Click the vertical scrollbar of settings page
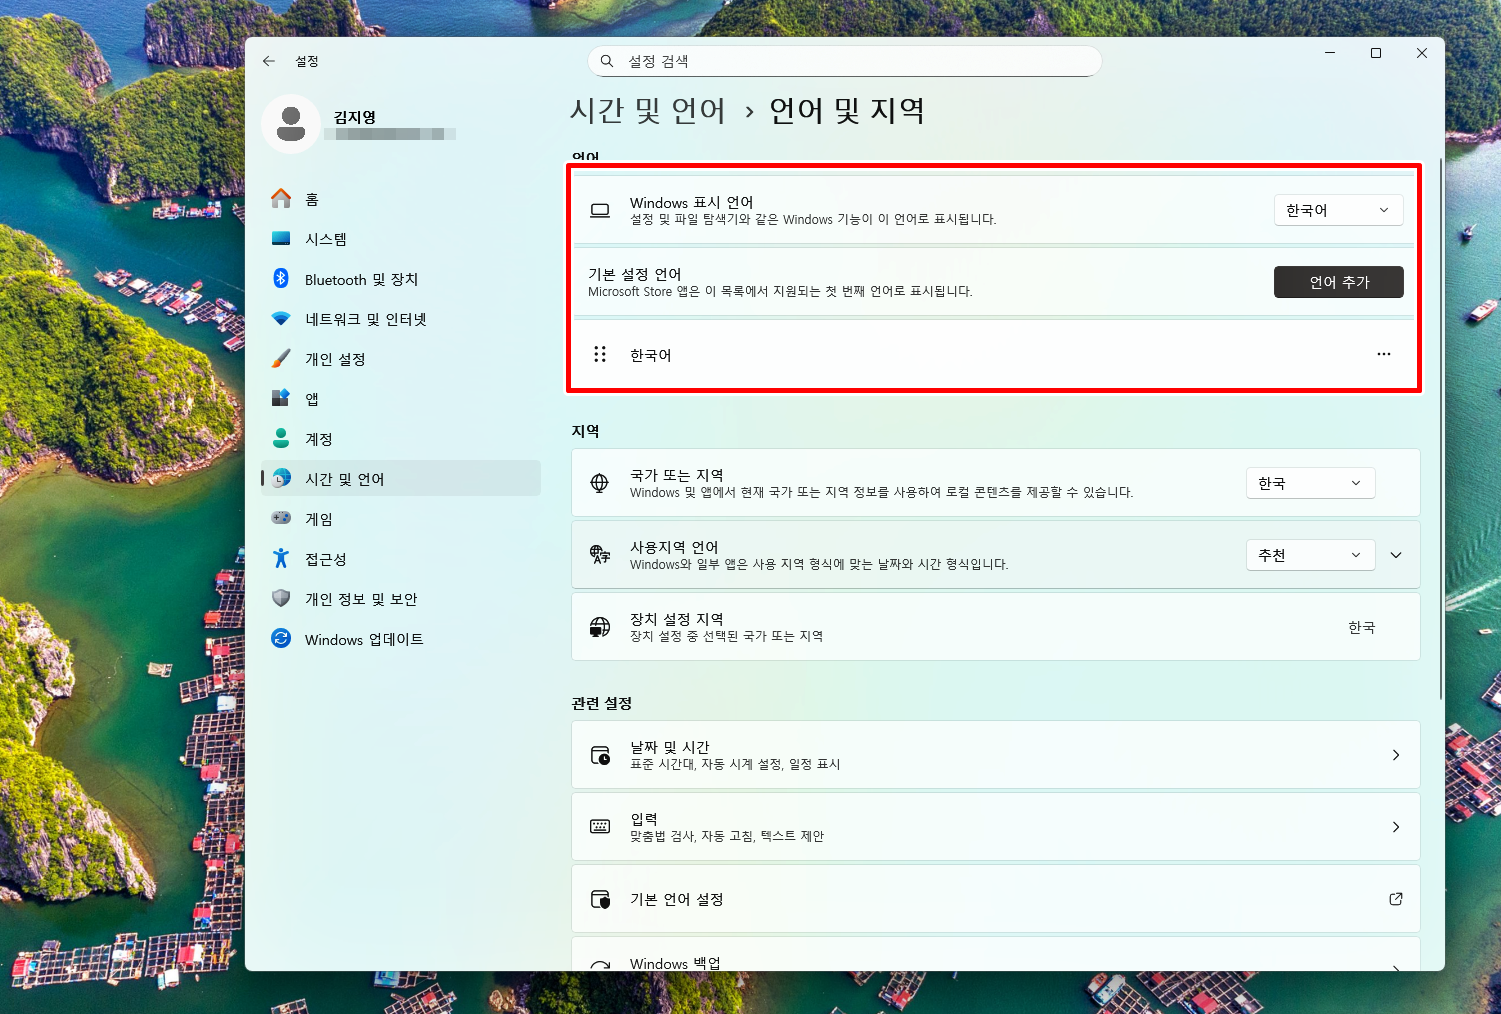Viewport: 1501px width, 1014px height. 1441,430
